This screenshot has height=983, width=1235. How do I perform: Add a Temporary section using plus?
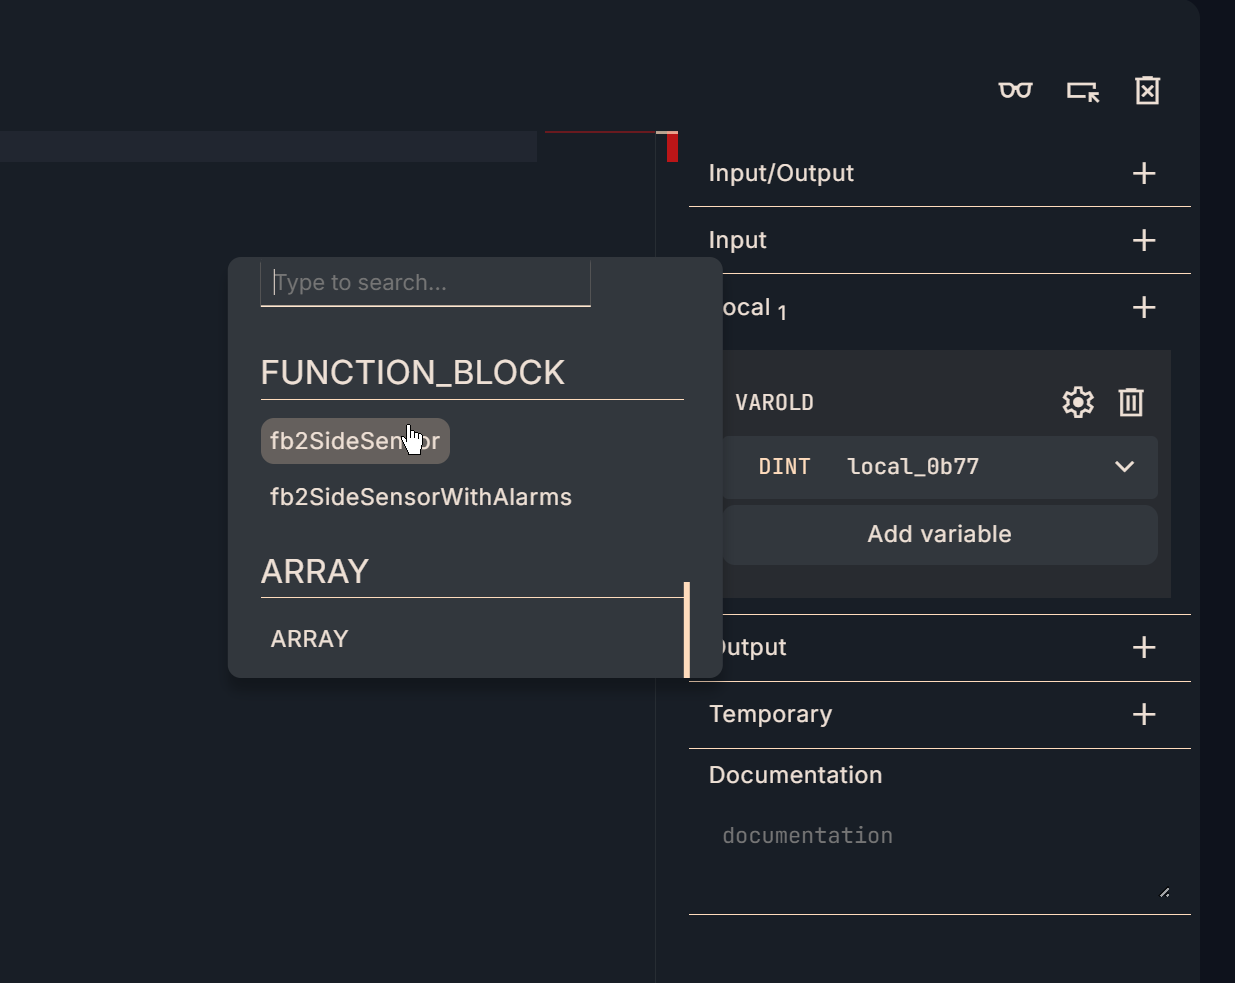pos(1144,714)
